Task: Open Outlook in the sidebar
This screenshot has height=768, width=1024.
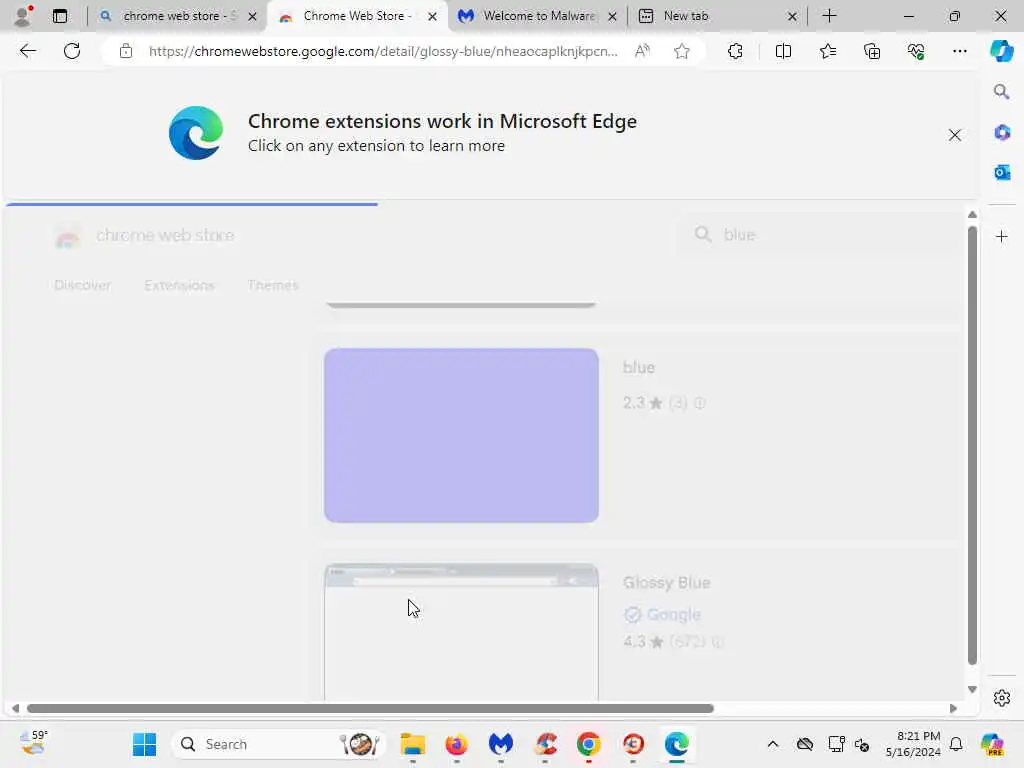Action: click(1002, 172)
